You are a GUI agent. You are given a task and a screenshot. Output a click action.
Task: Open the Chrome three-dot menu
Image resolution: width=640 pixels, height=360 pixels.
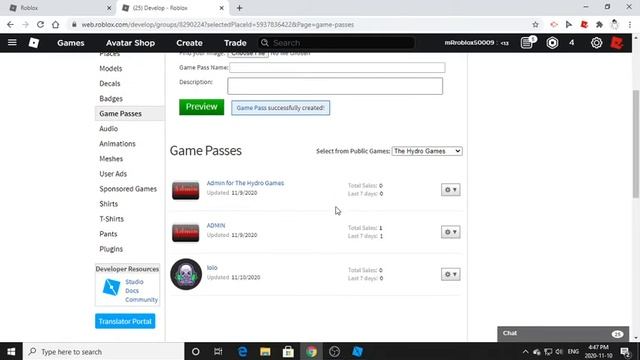click(x=630, y=24)
